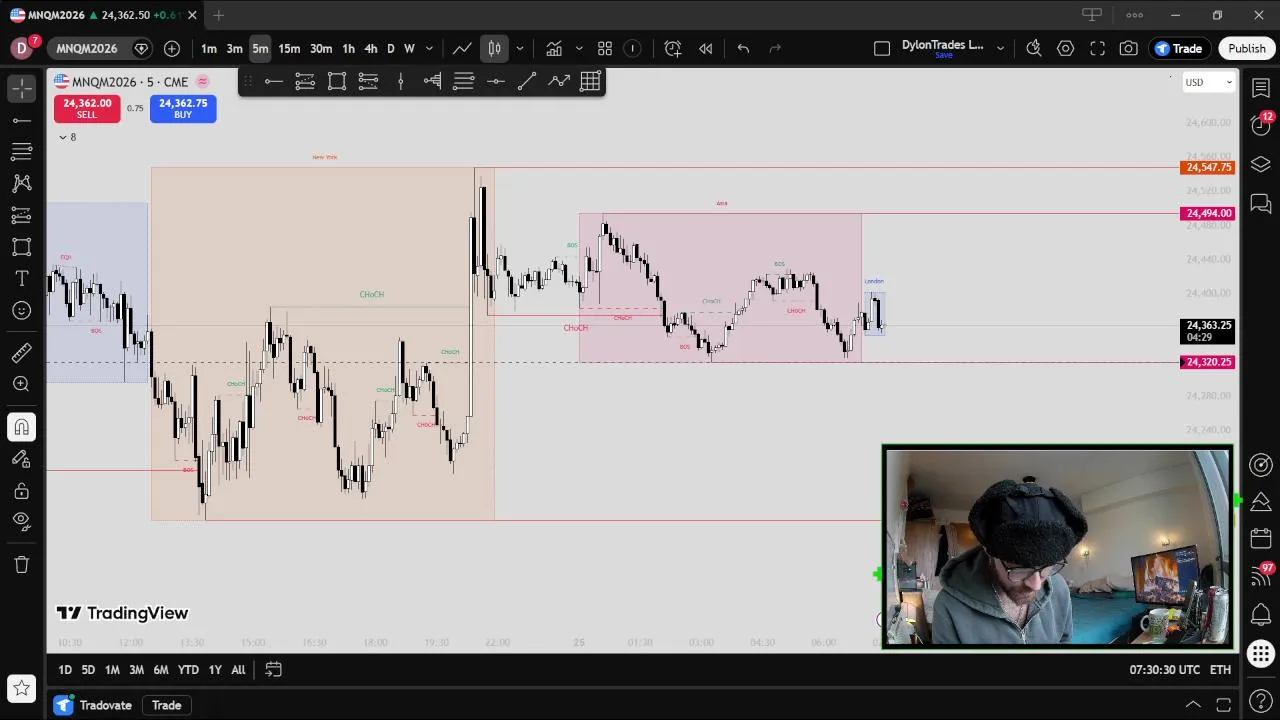Viewport: 1280px width, 720px height.
Task: Open indicator templates grid
Action: (x=605, y=48)
